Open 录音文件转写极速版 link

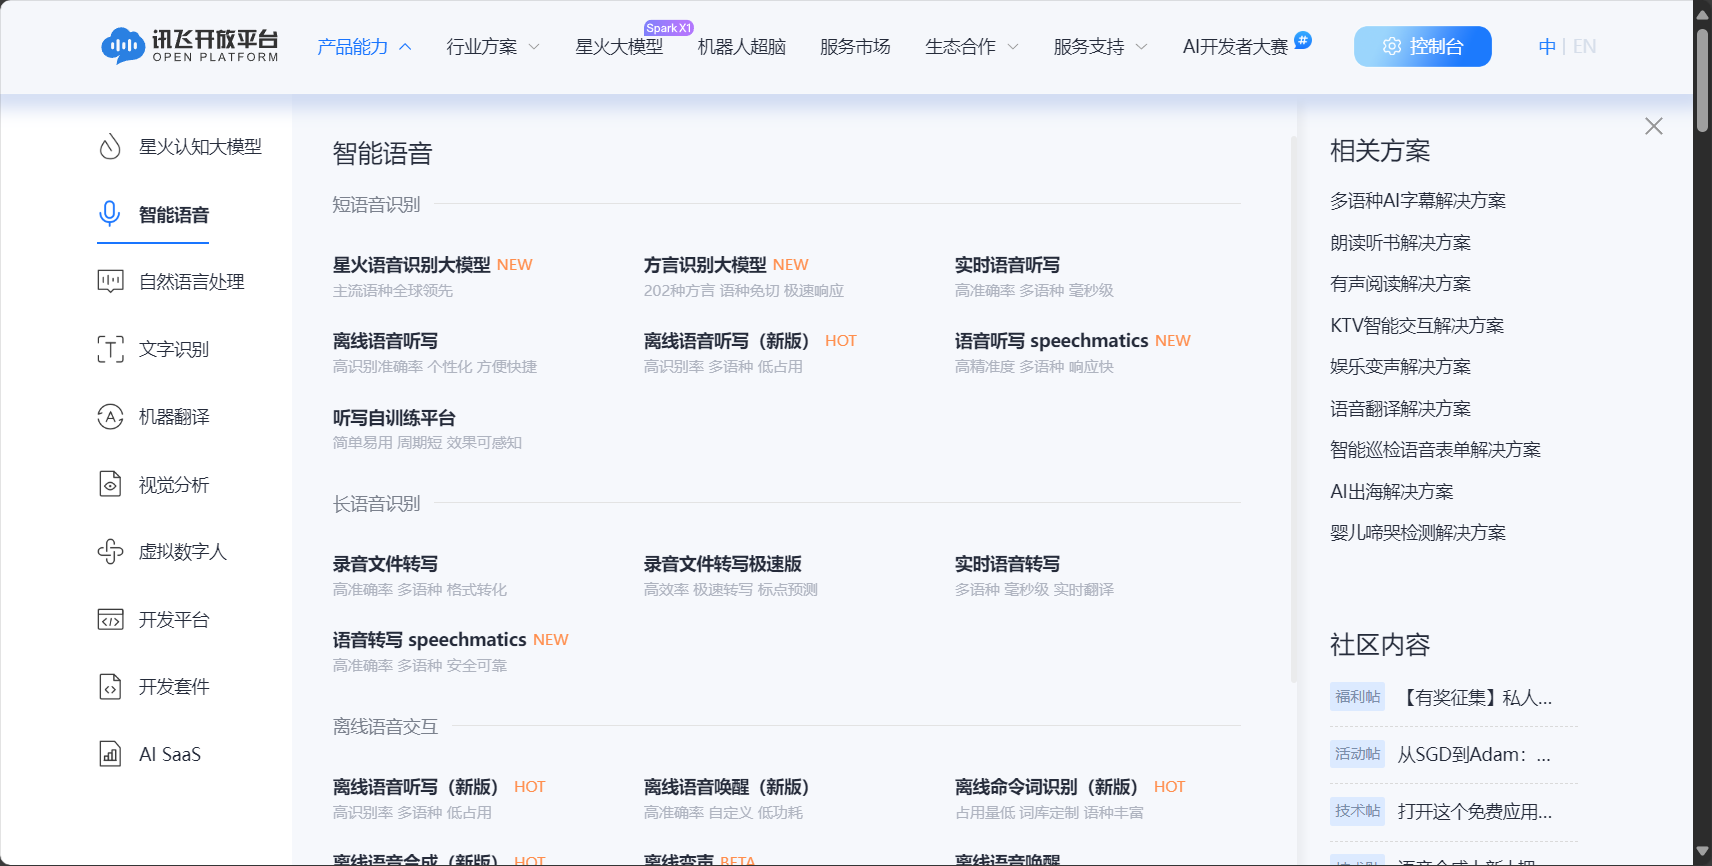[723, 564]
